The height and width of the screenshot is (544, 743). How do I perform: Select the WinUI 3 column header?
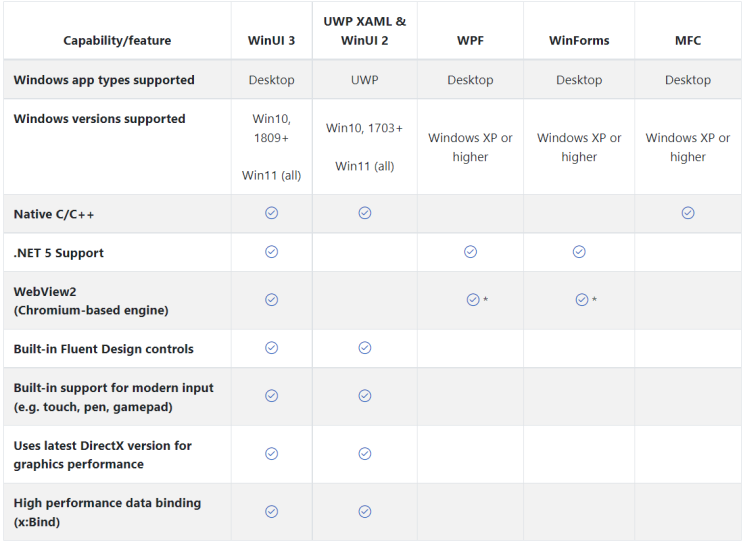[x=271, y=41]
